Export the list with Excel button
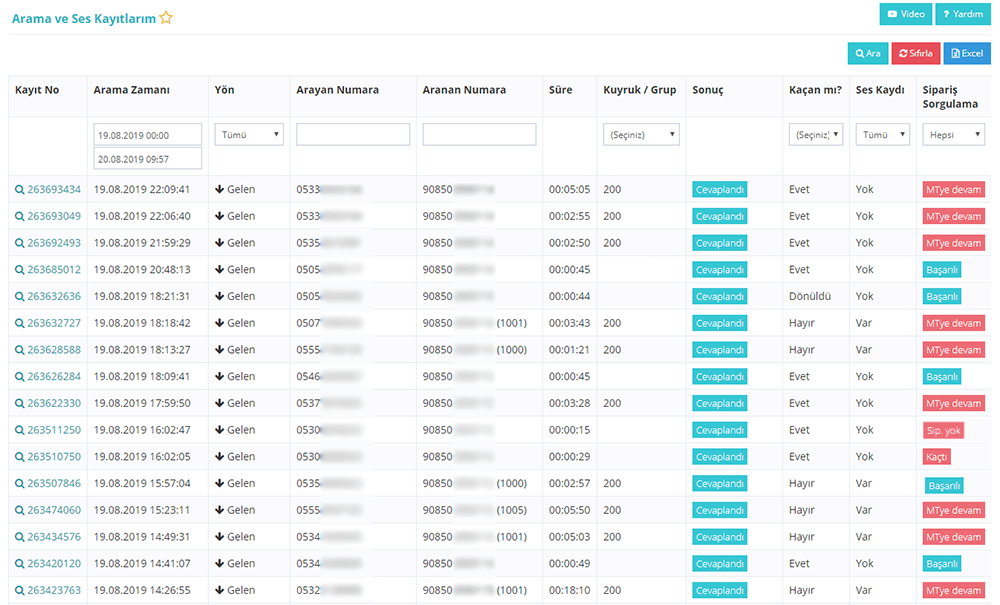The height and width of the screenshot is (605, 1000). (966, 53)
